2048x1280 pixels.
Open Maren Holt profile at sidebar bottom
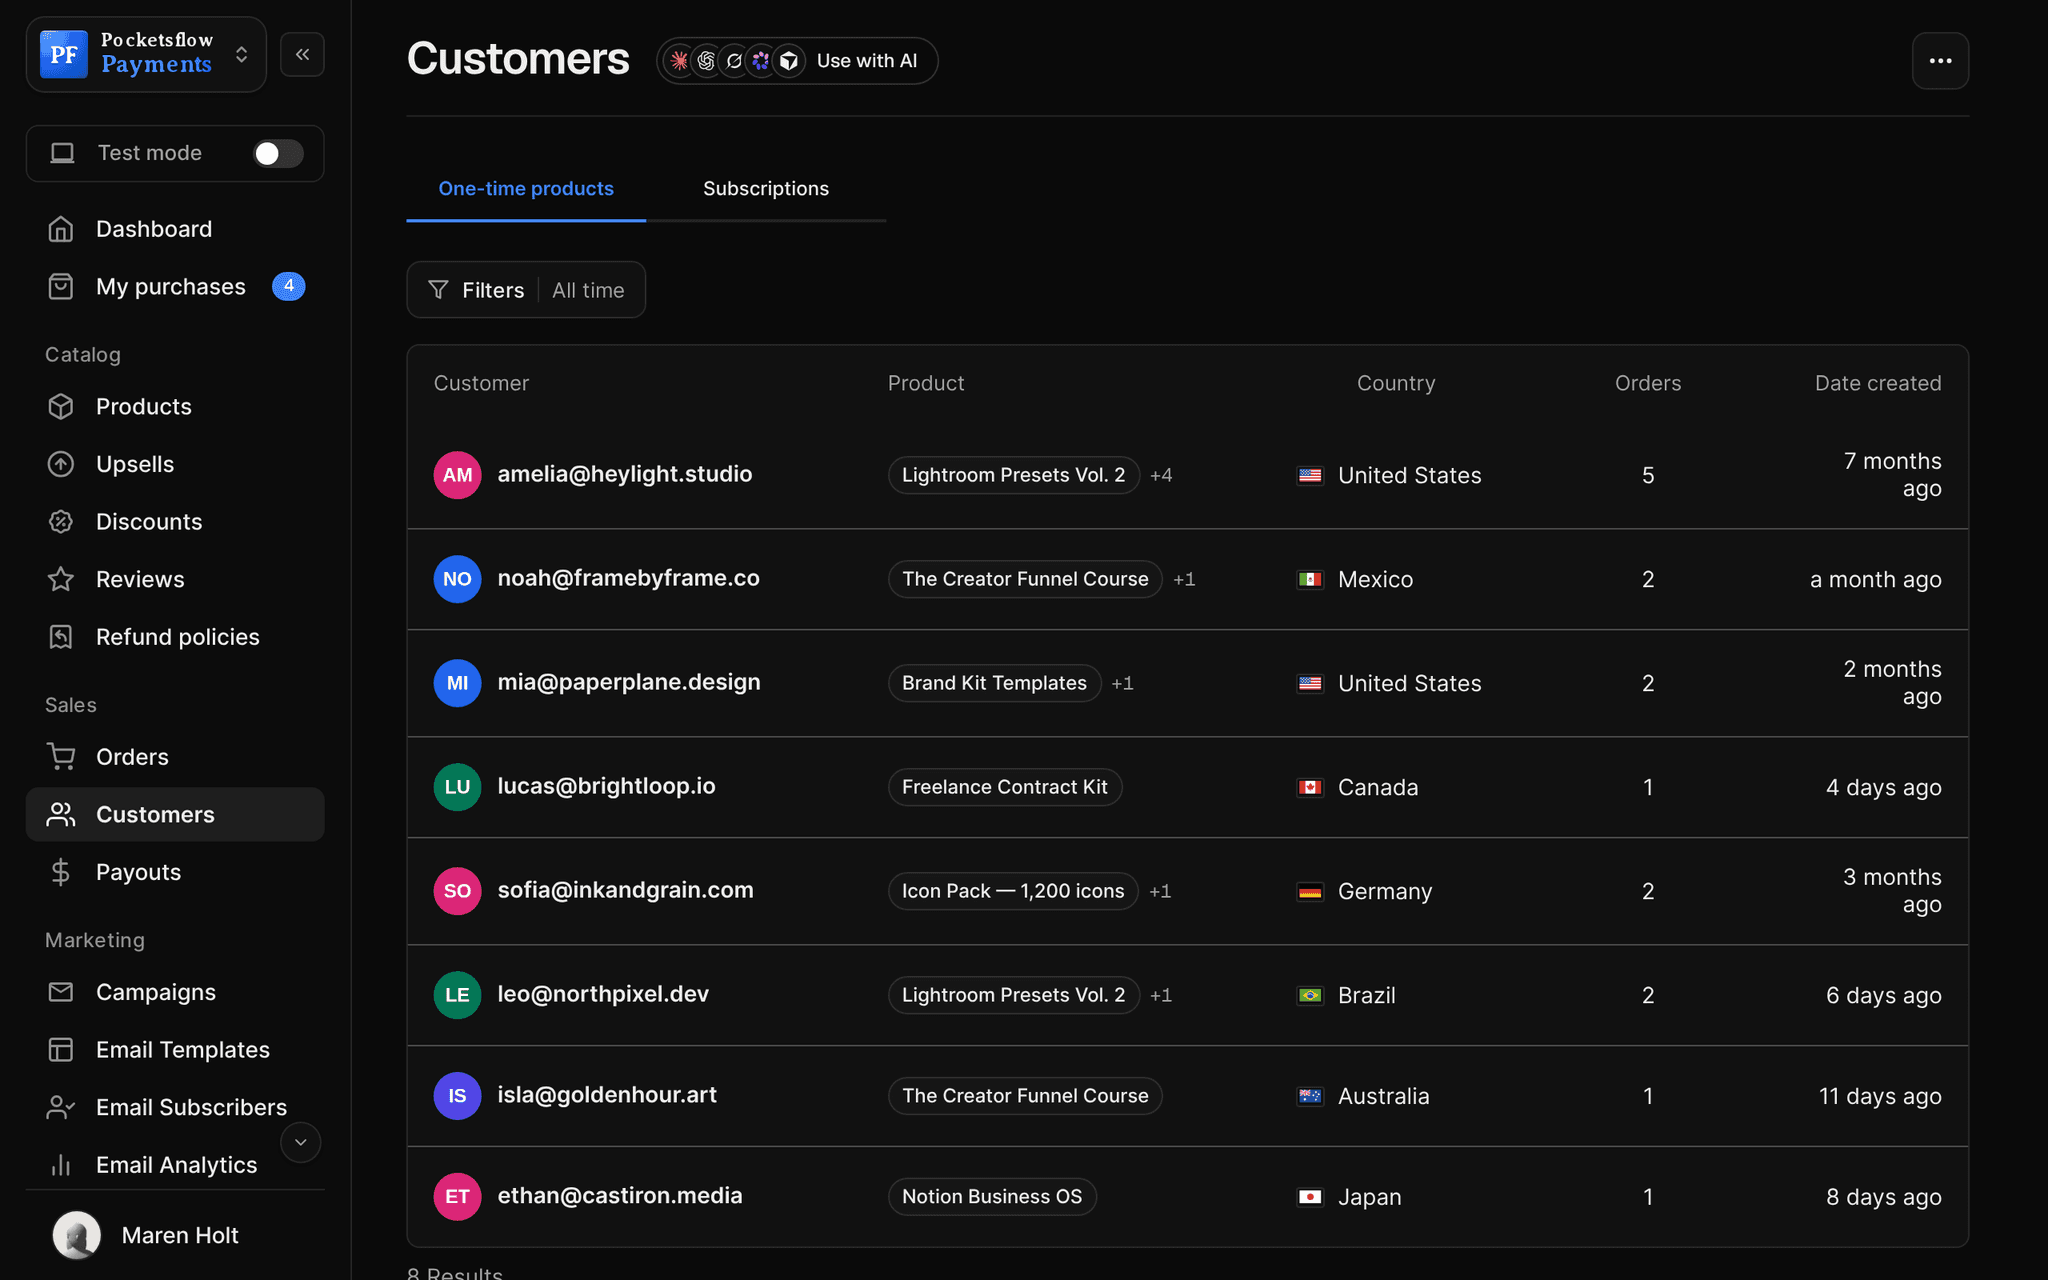pyautogui.click(x=175, y=1235)
